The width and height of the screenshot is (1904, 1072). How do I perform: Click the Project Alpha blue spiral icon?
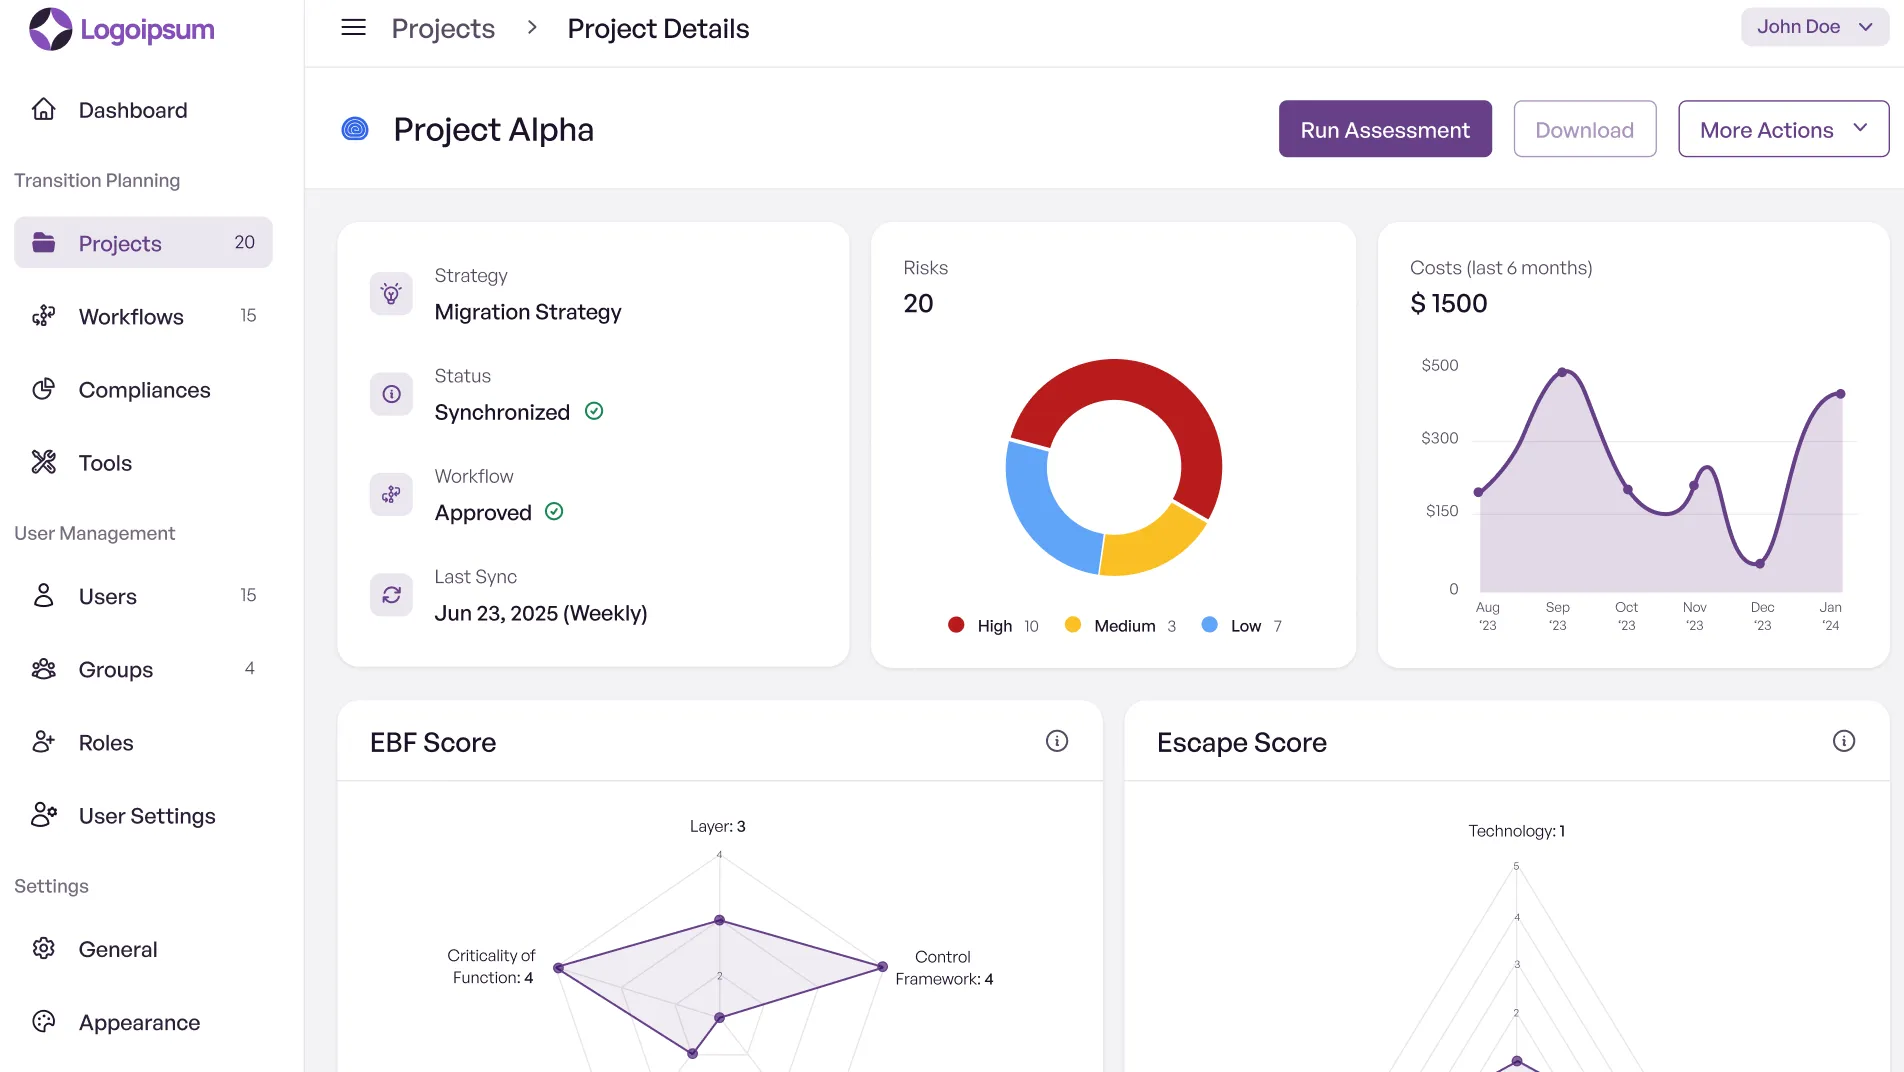(x=355, y=129)
